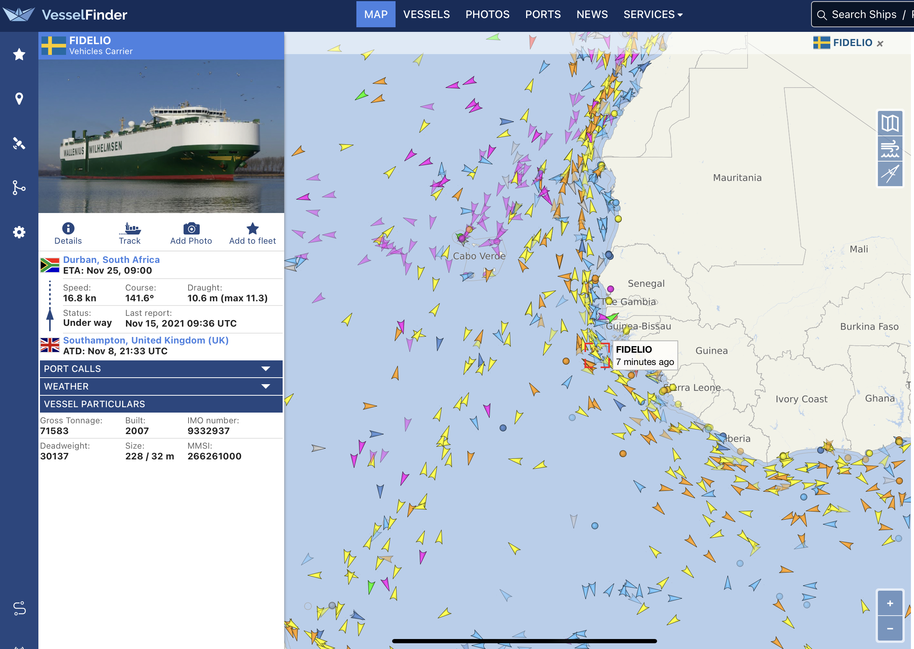Click the MMSI value 266261000
Screen dimensions: 914x649
215,456
